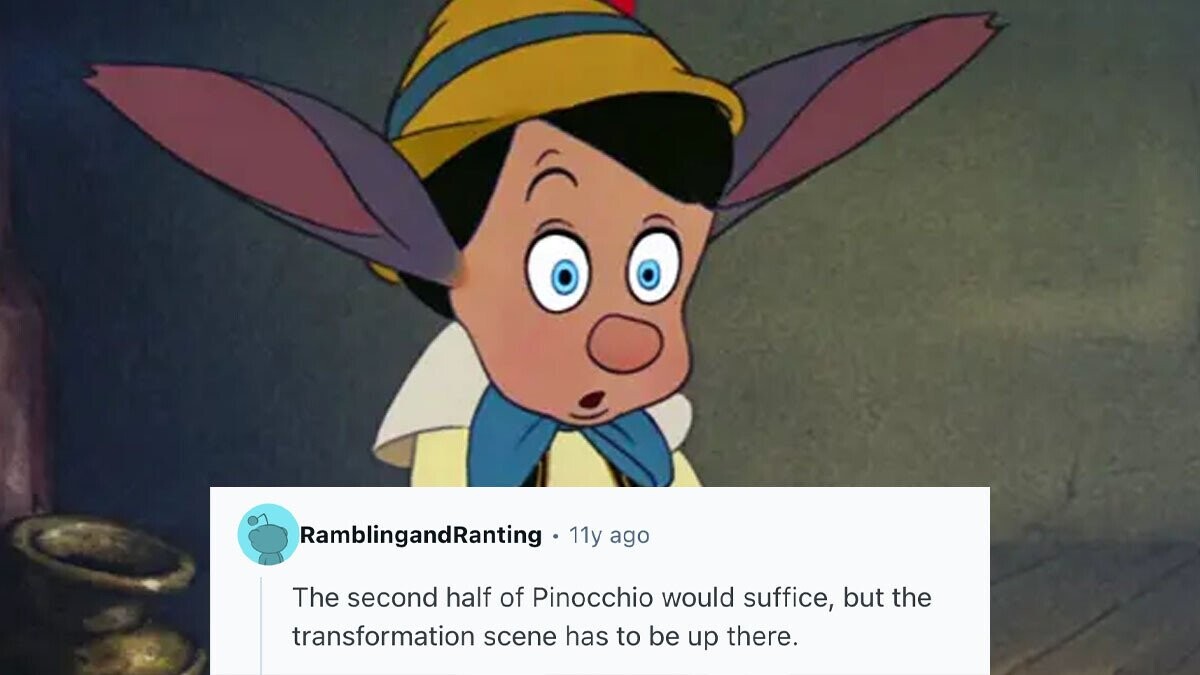Viewport: 1200px width, 675px height.
Task: Click the "transformation scene" comment line
Action: [x=545, y=636]
